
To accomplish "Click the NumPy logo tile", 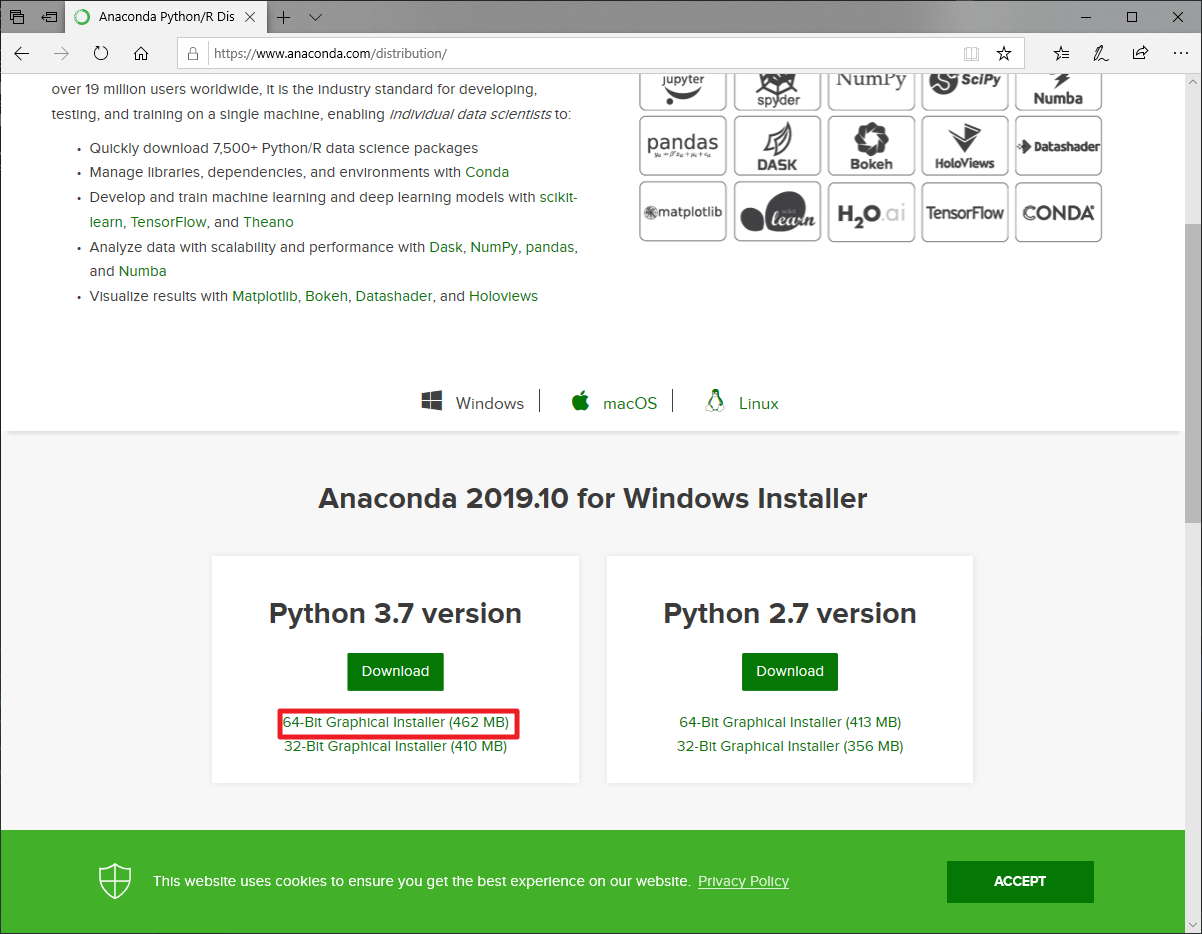I will 871,92.
